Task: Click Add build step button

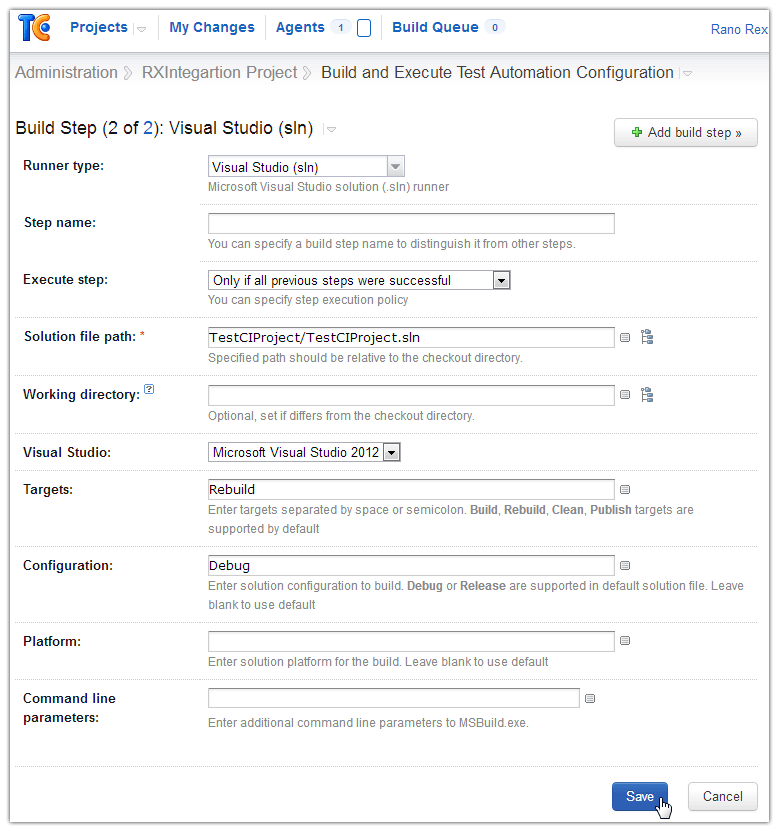Action: (686, 132)
